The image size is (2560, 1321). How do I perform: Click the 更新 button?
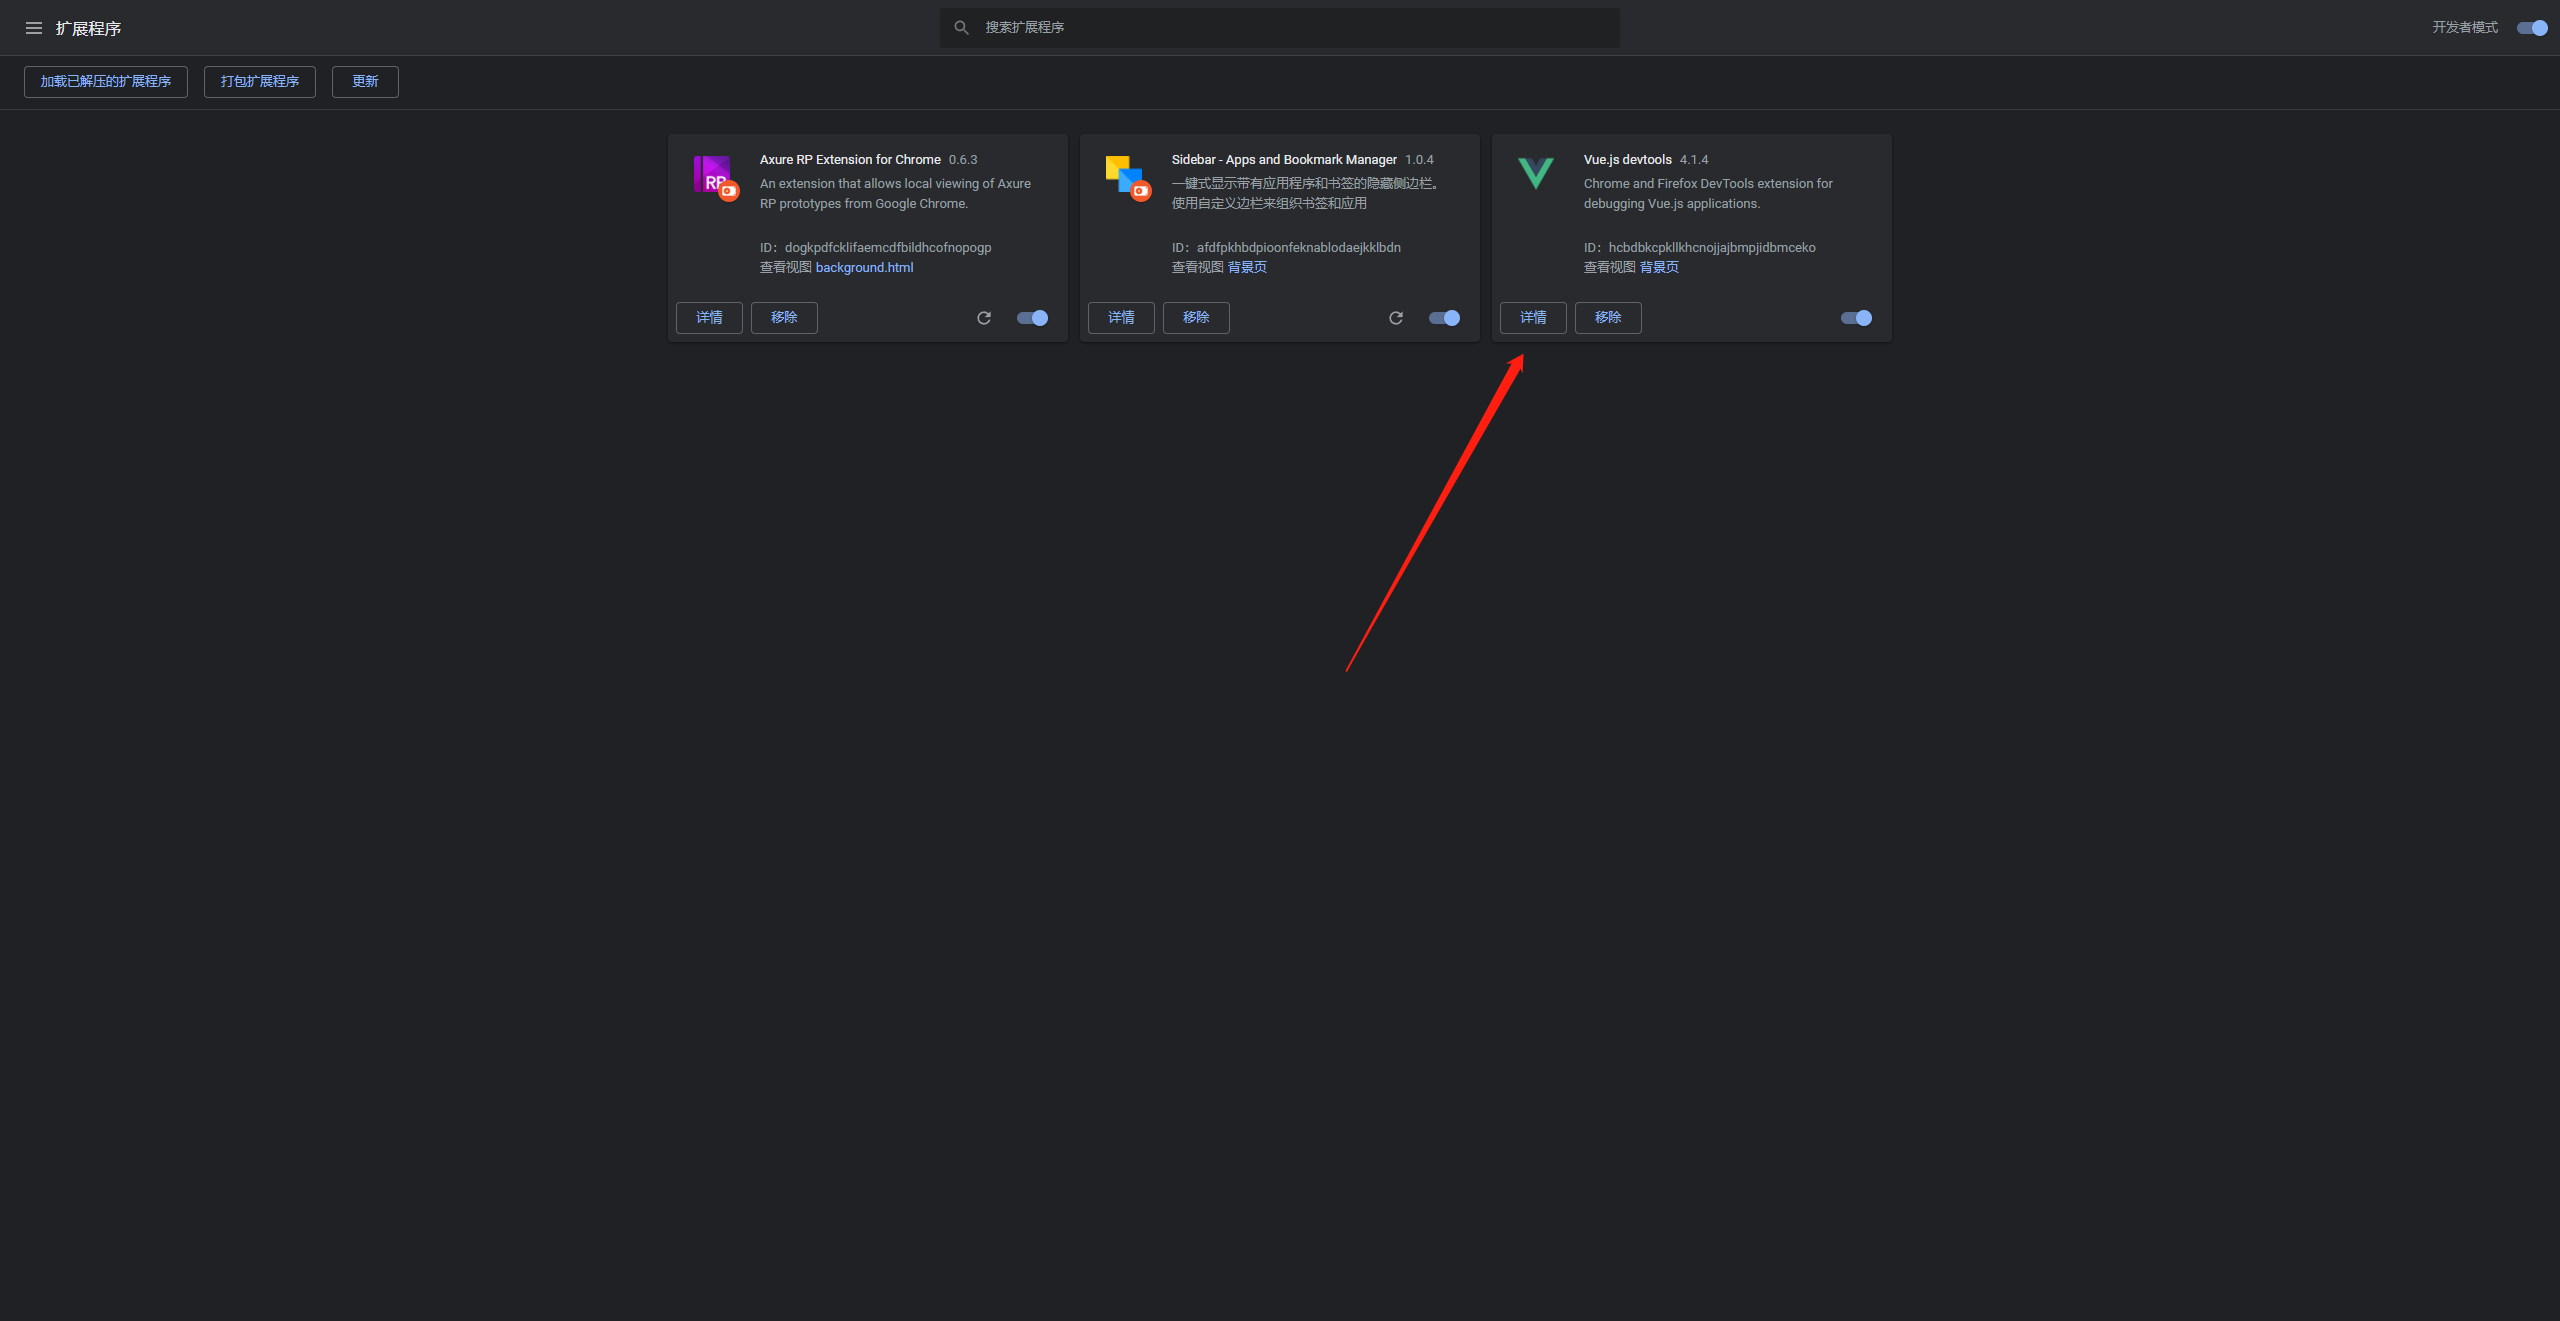[x=365, y=82]
